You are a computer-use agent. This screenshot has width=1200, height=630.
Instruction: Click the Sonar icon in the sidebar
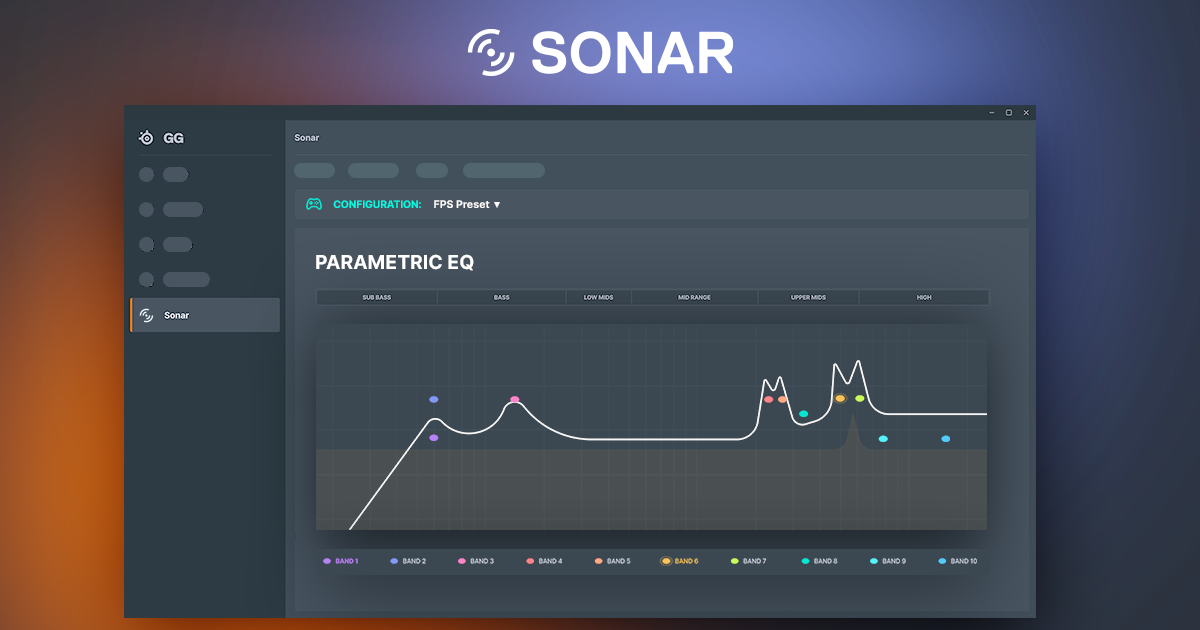tap(147, 315)
